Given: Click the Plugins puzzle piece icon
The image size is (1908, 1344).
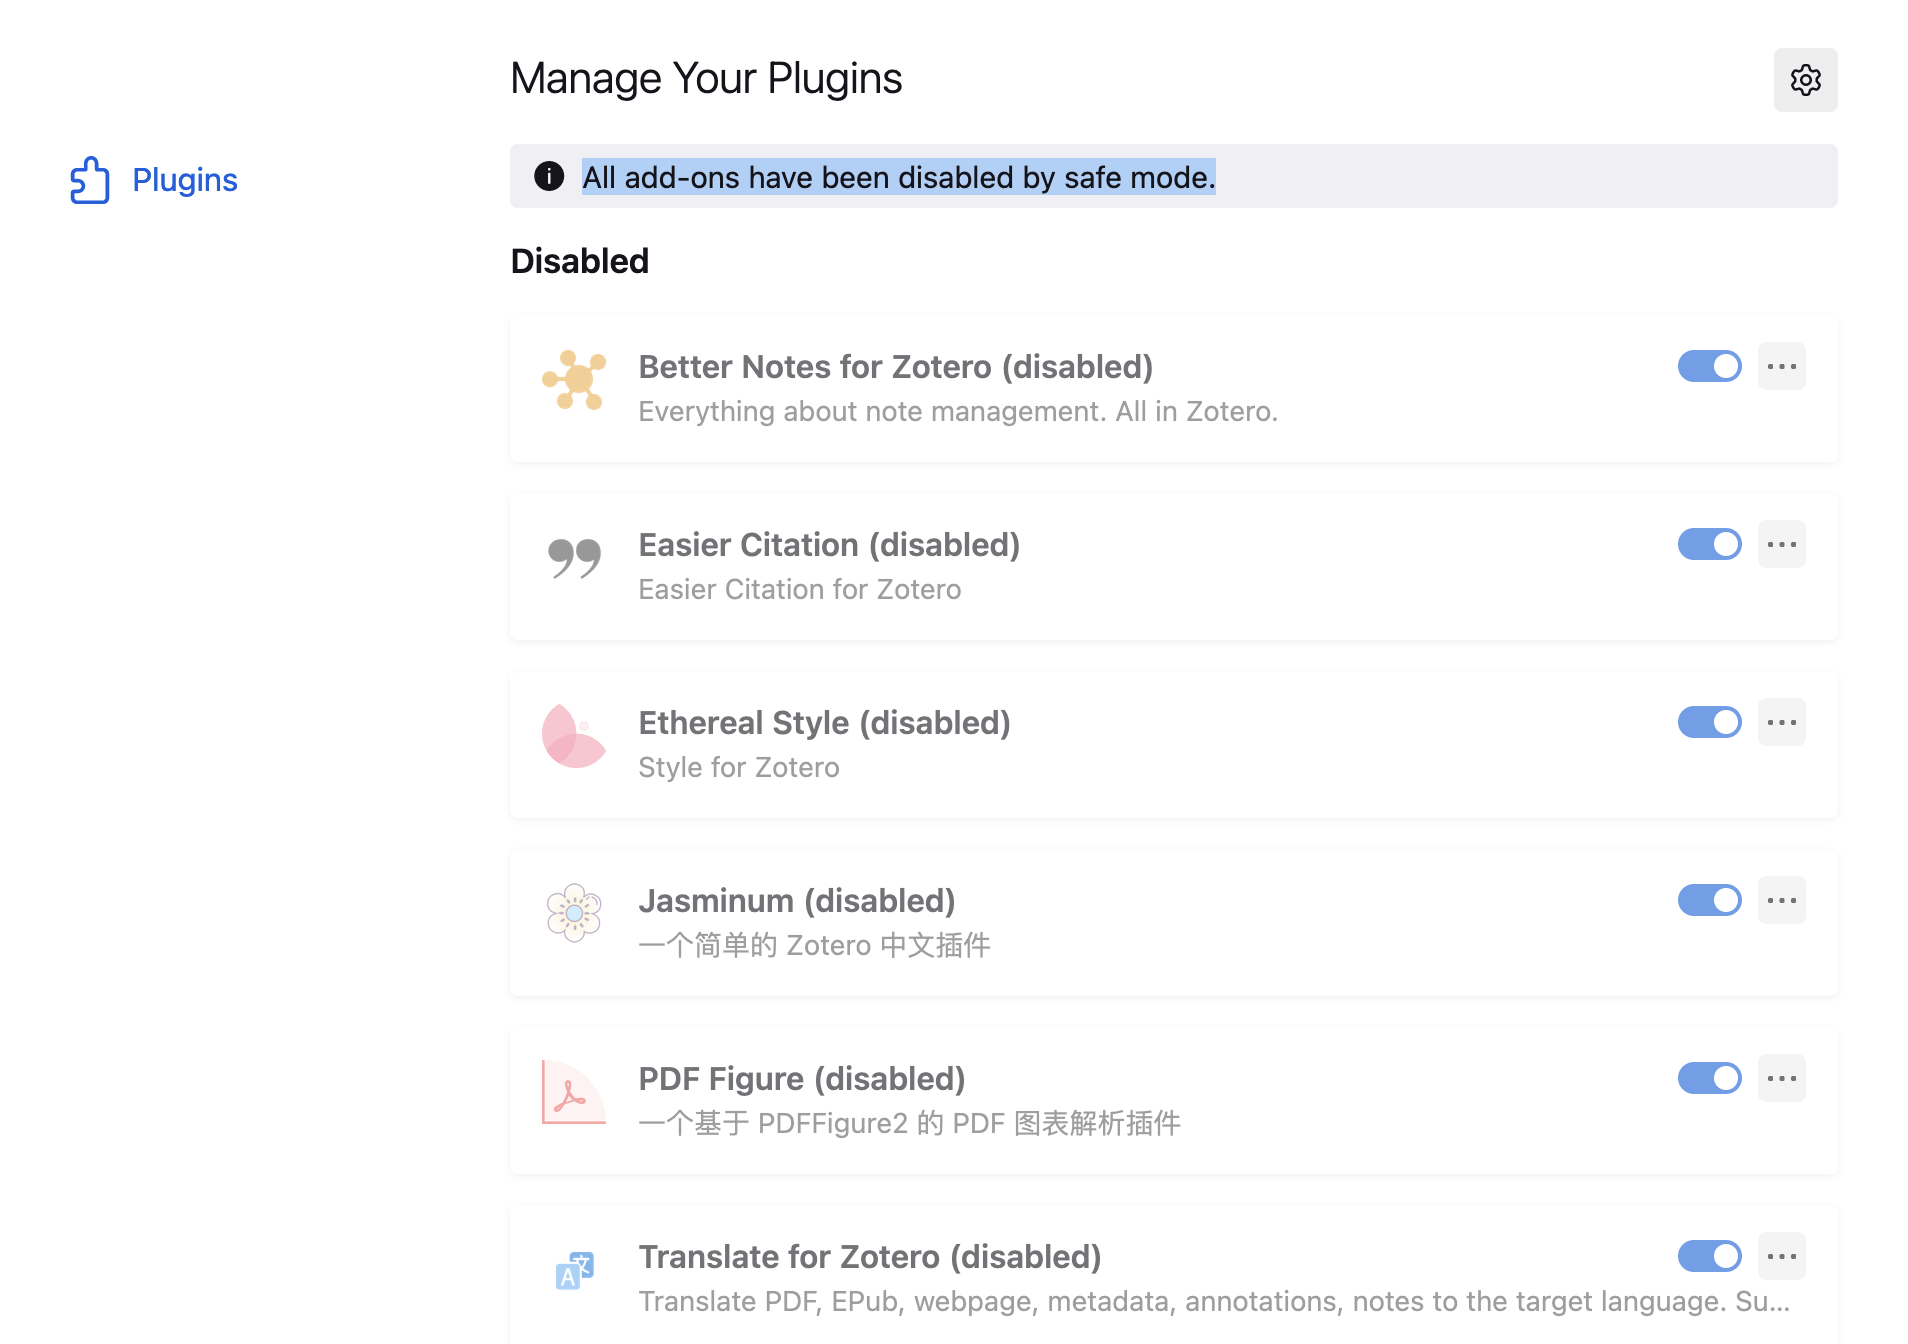Looking at the screenshot, I should pos(90,180).
